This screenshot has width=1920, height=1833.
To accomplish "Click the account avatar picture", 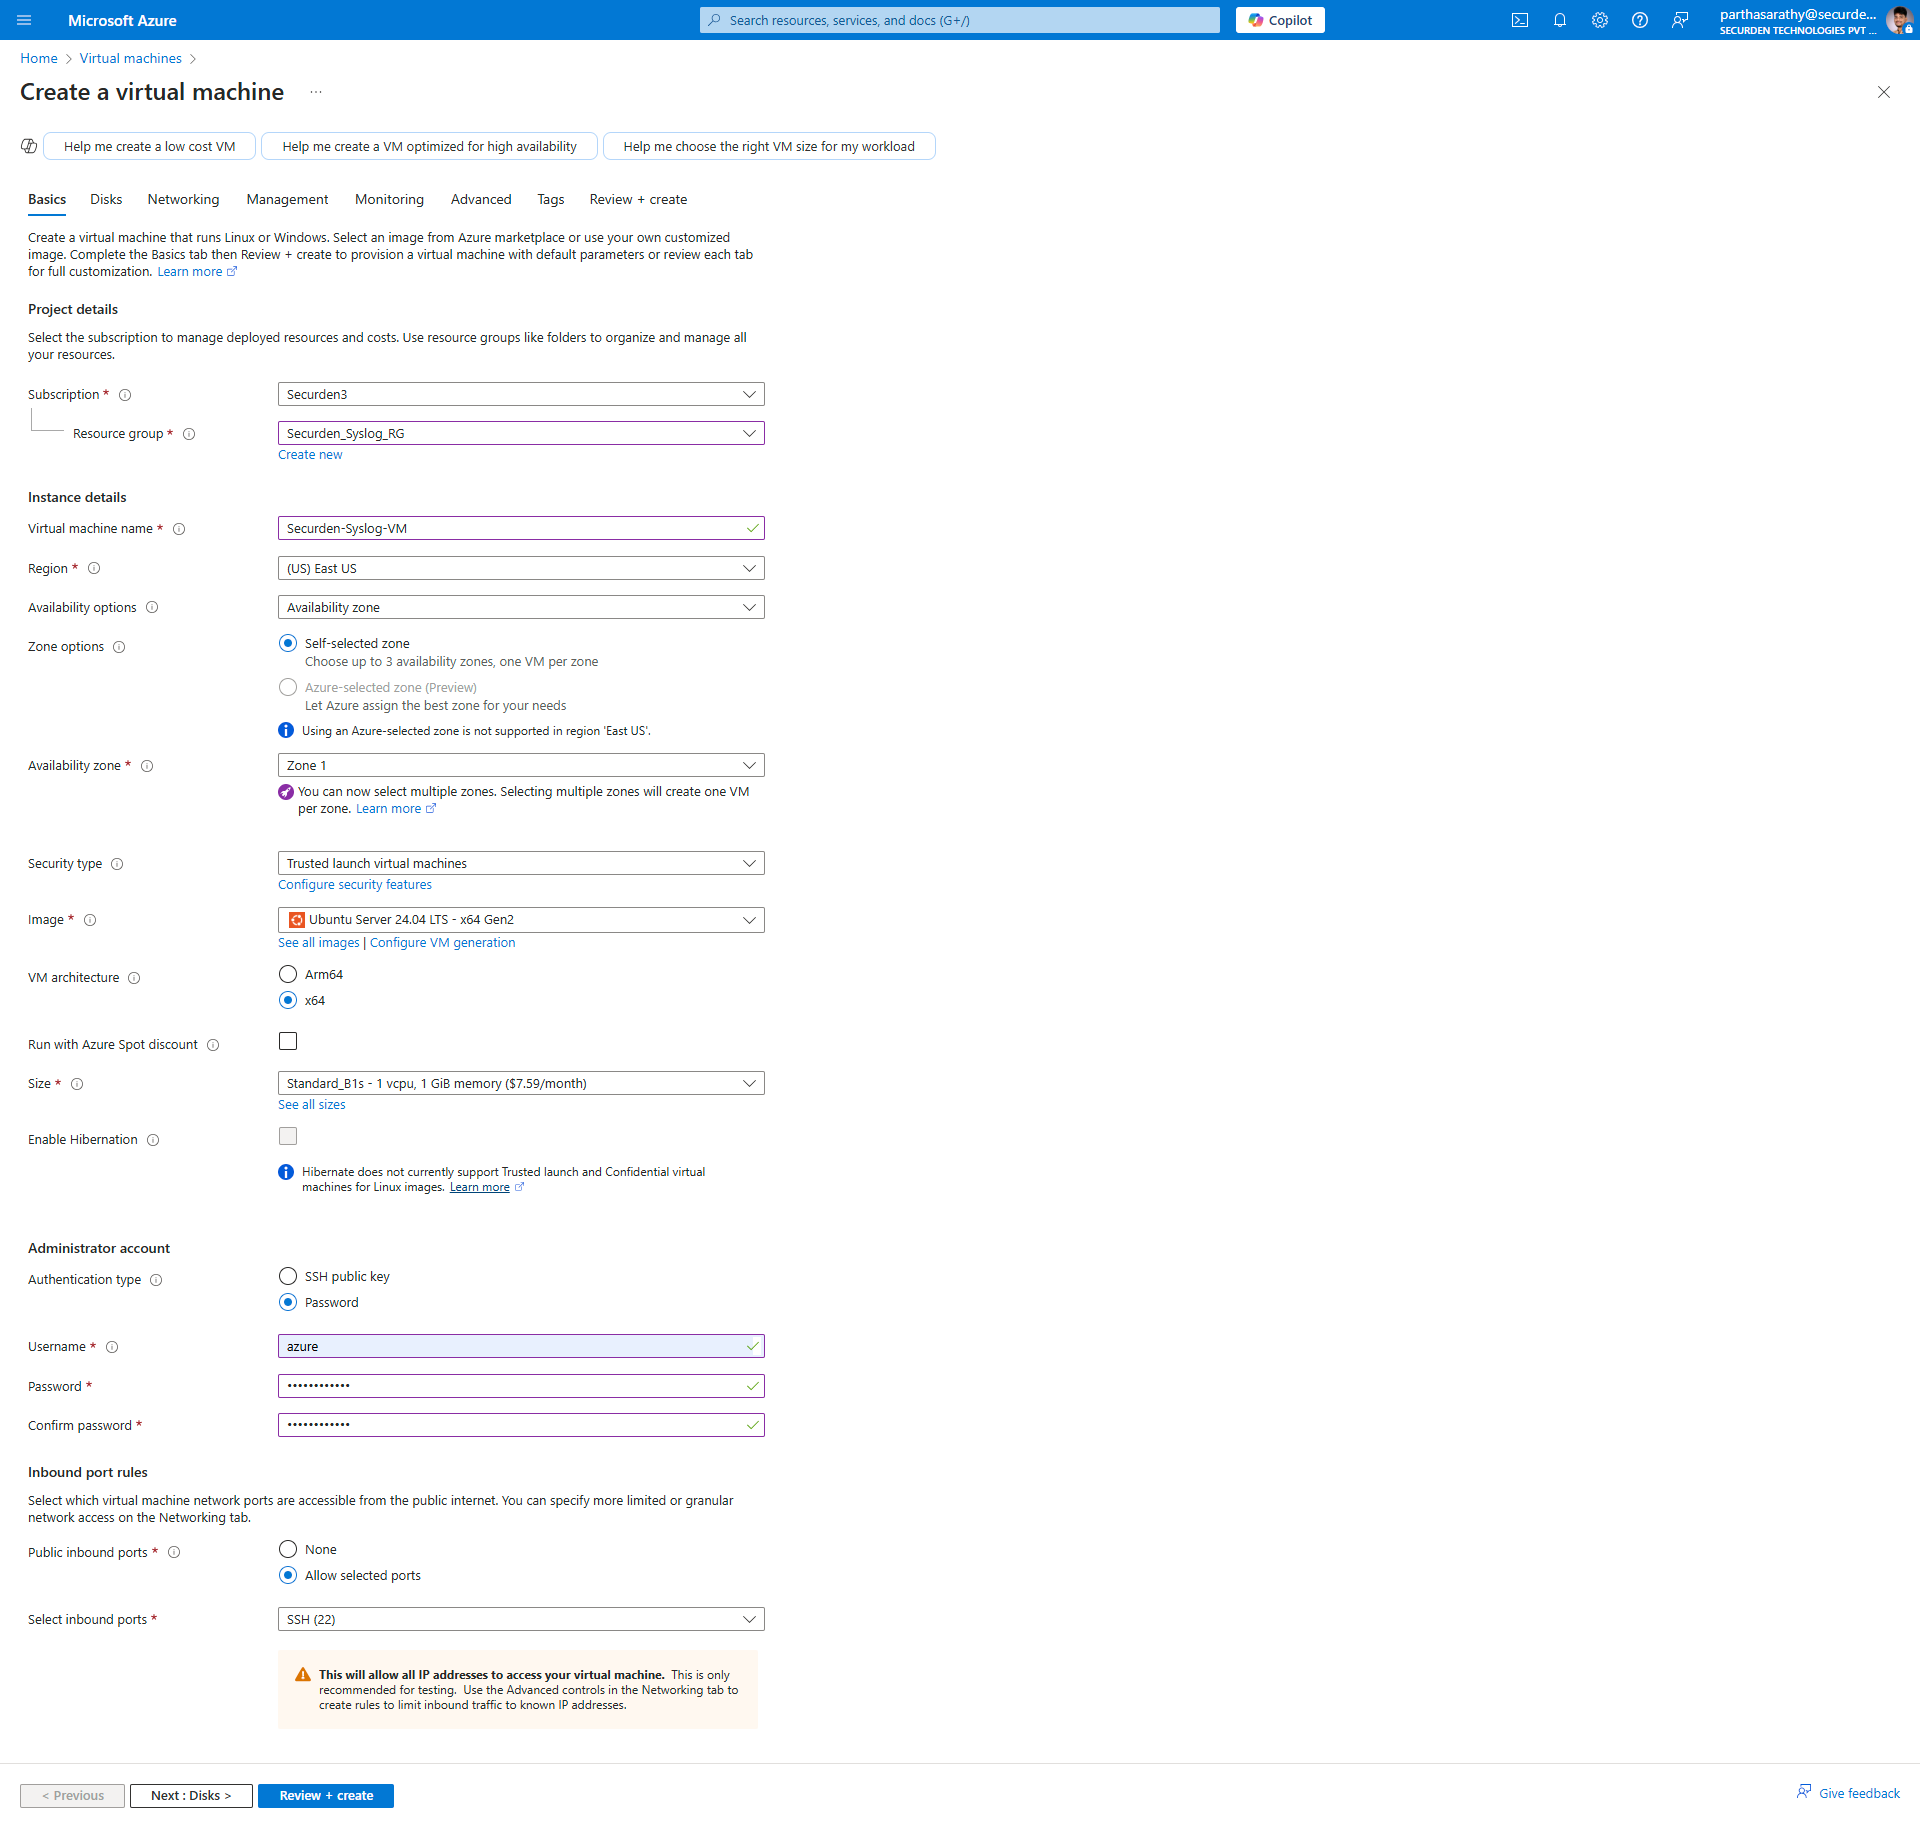I will point(1899,20).
